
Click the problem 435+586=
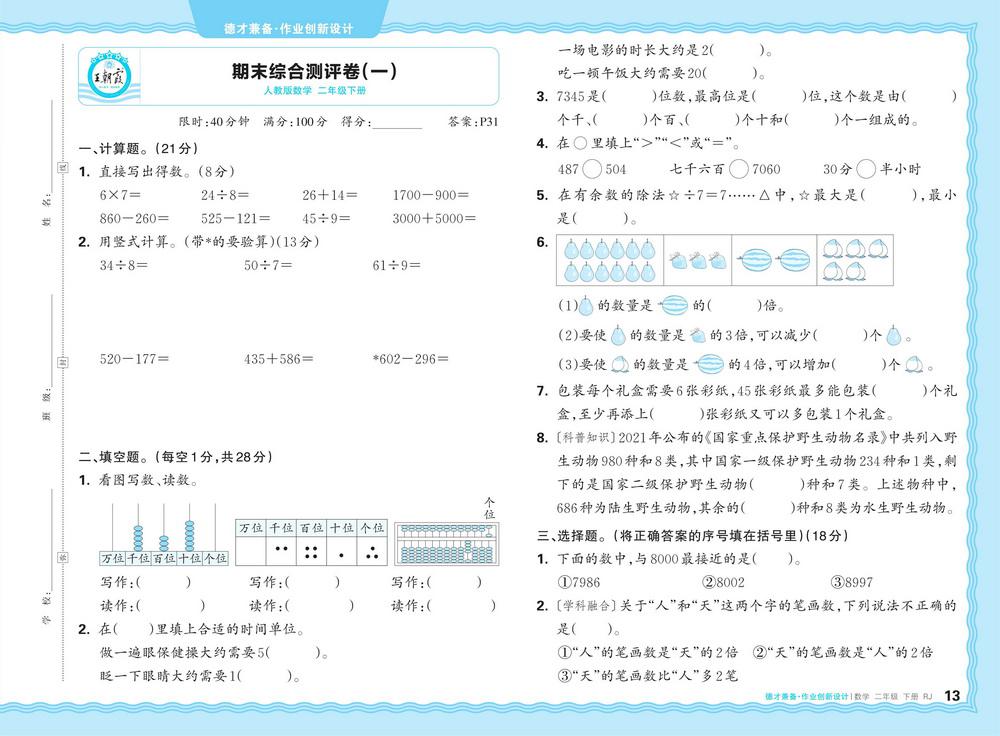[279, 358]
